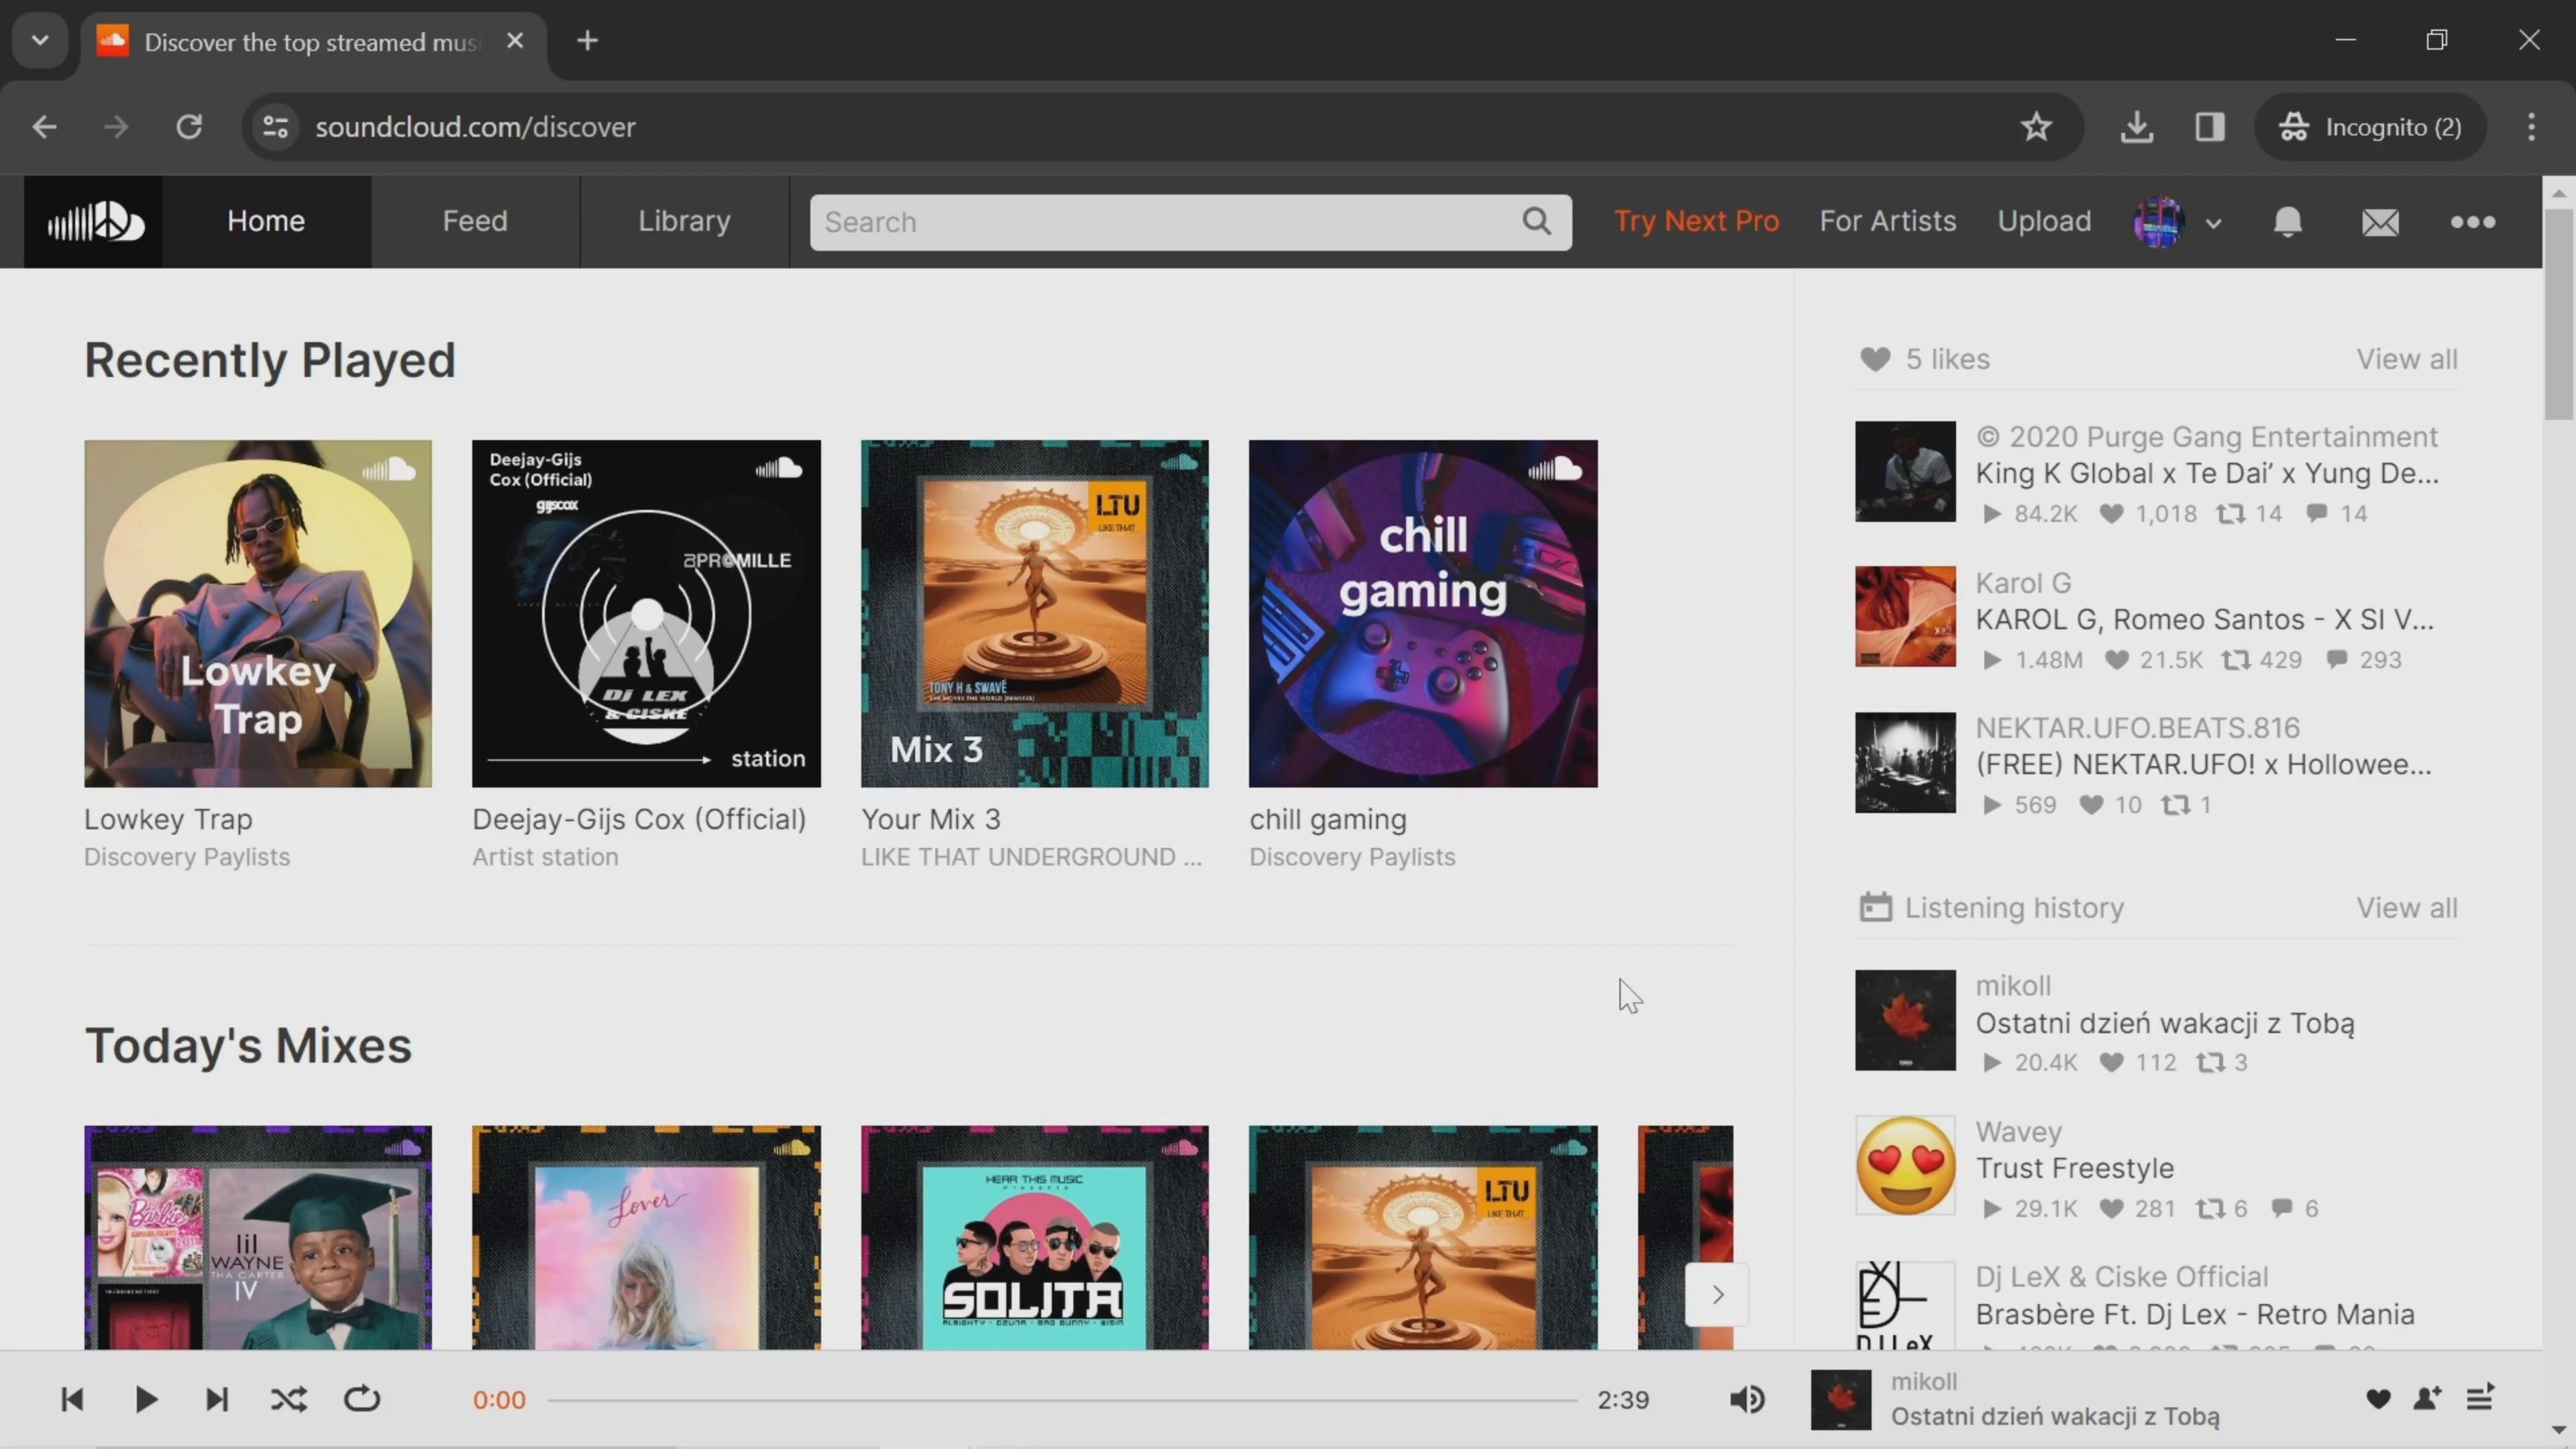The height and width of the screenshot is (1449, 2576).
Task: Click View all under 5 likes section
Action: [x=2410, y=358]
